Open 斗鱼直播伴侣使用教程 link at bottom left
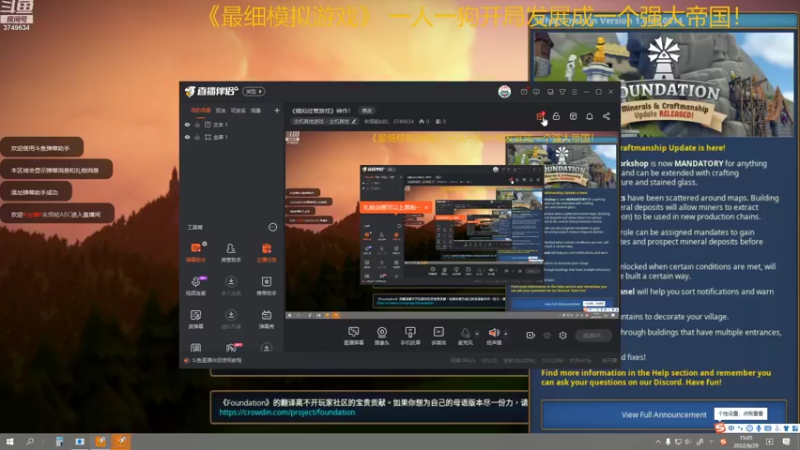800x450 pixels. click(216, 360)
